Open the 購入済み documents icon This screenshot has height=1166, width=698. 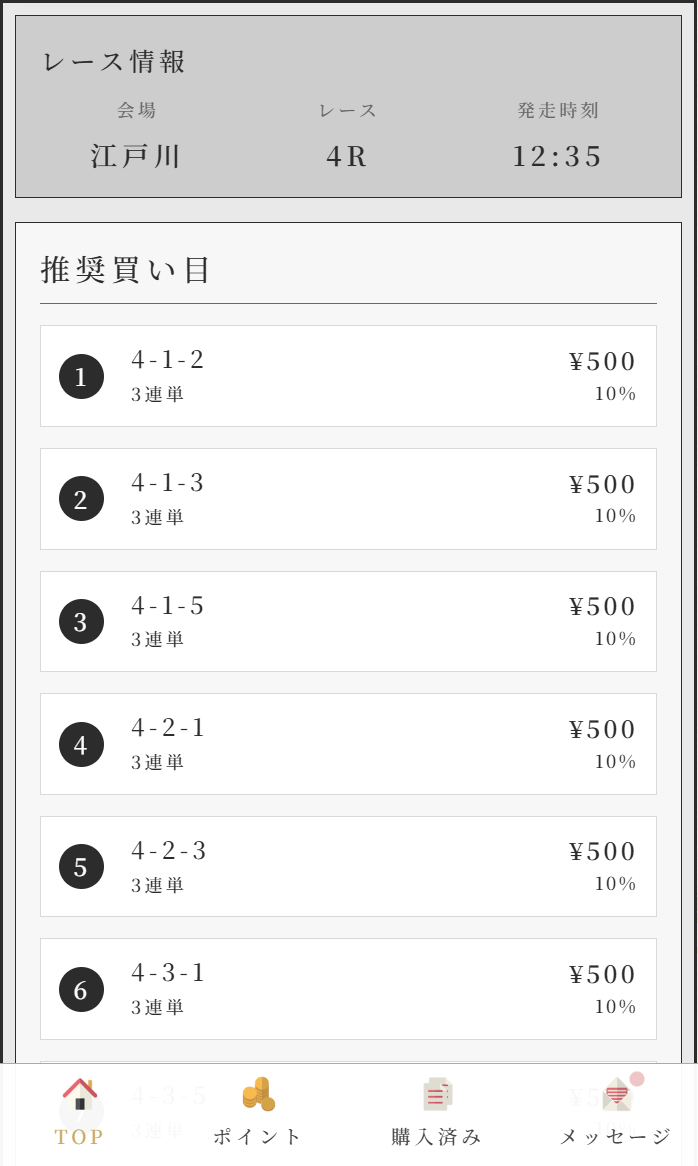(437, 1094)
